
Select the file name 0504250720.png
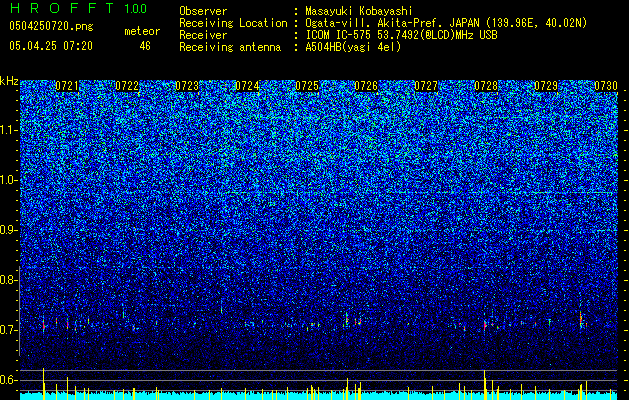[x=51, y=26]
